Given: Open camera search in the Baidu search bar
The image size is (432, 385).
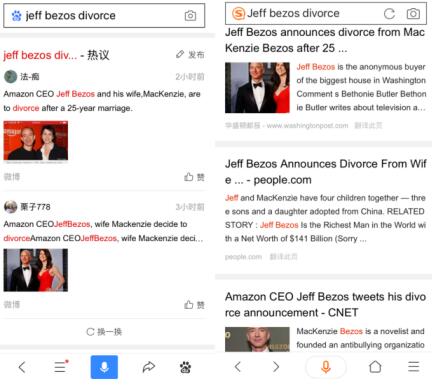Looking at the screenshot, I should pos(190,15).
